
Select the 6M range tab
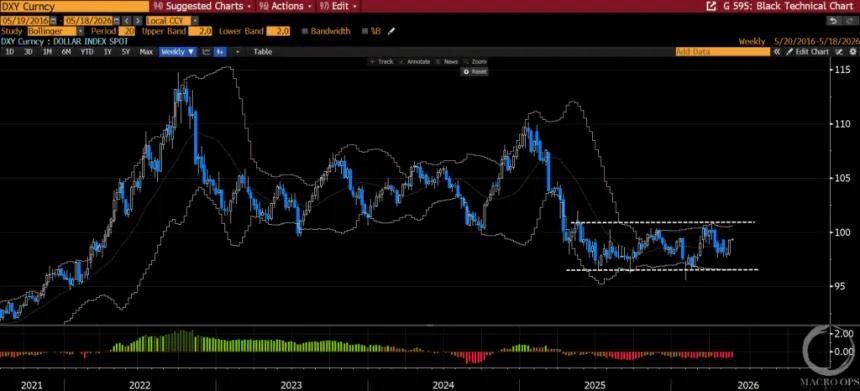pos(66,52)
